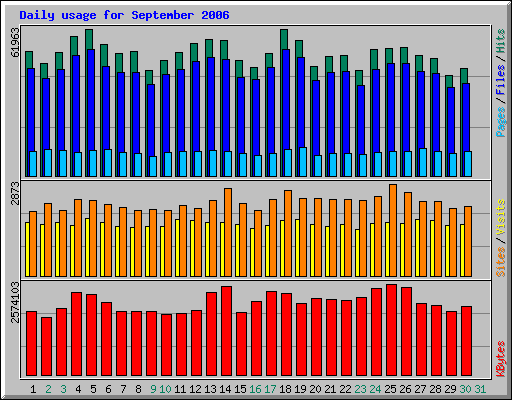Click day label 29 on the axis

[450, 389]
